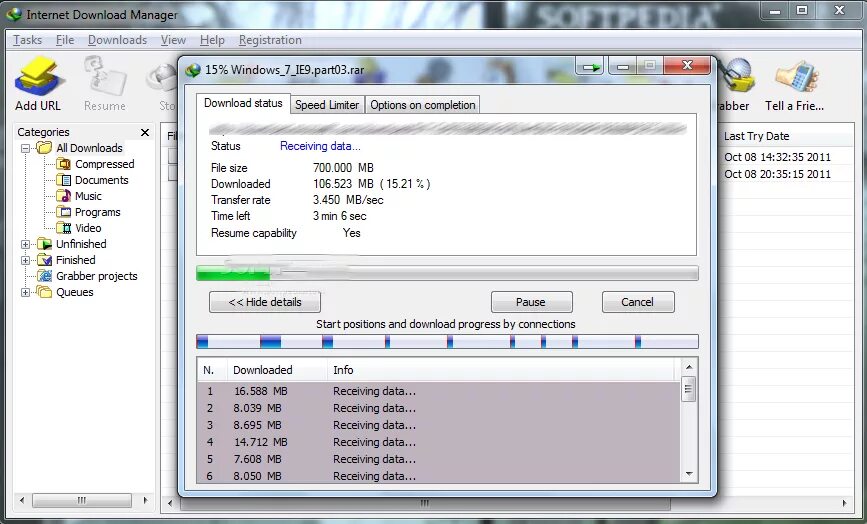
Task: Expand the Queues tree node
Action: (x=25, y=292)
